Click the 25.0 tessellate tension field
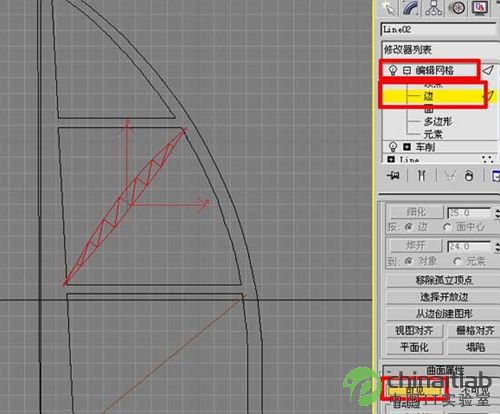 [x=469, y=212]
